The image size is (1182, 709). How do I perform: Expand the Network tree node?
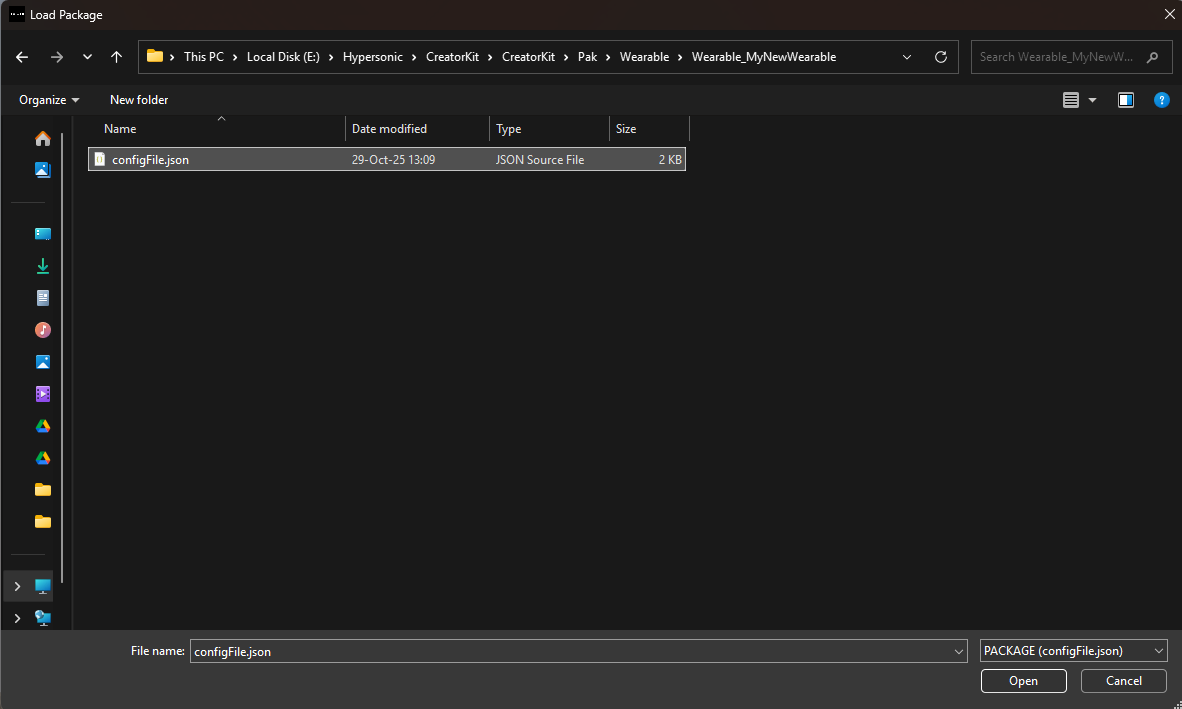pos(17,618)
